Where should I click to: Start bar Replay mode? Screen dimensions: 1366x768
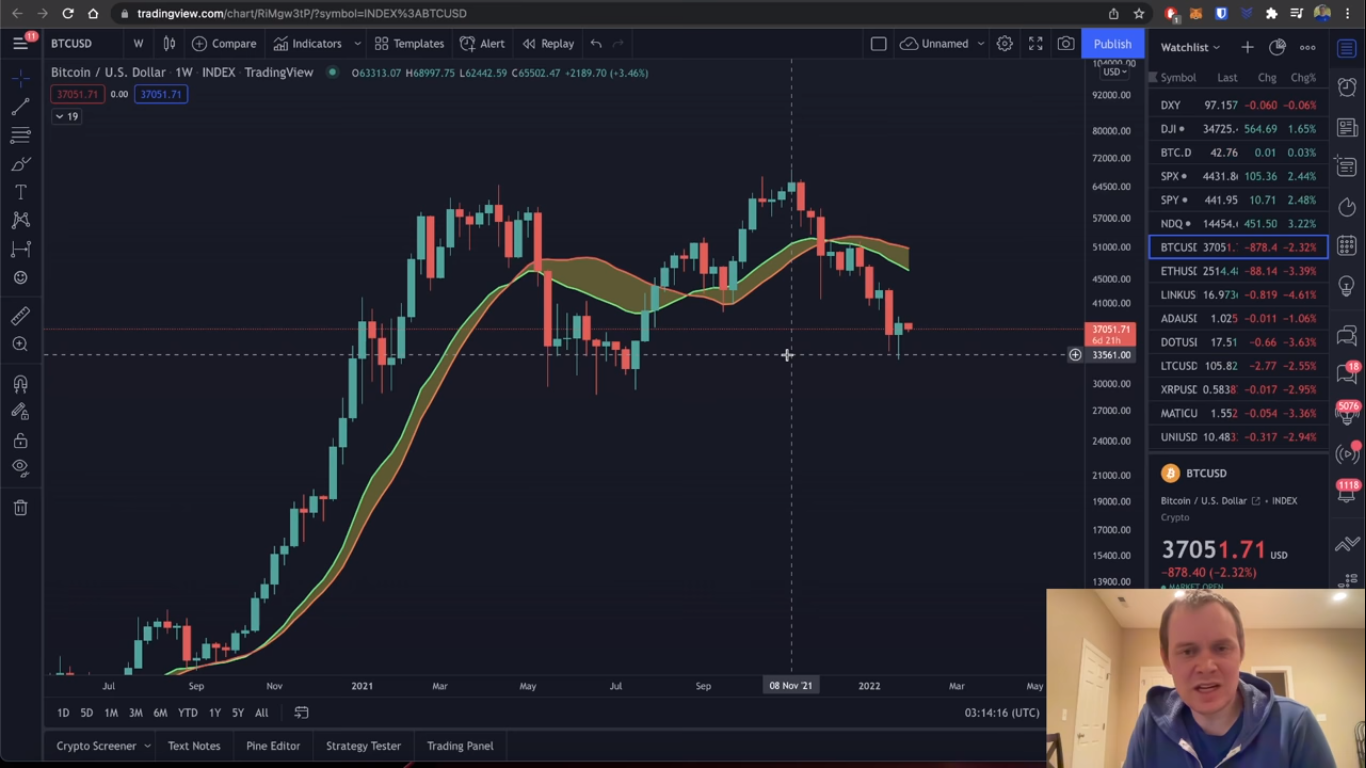click(x=548, y=43)
